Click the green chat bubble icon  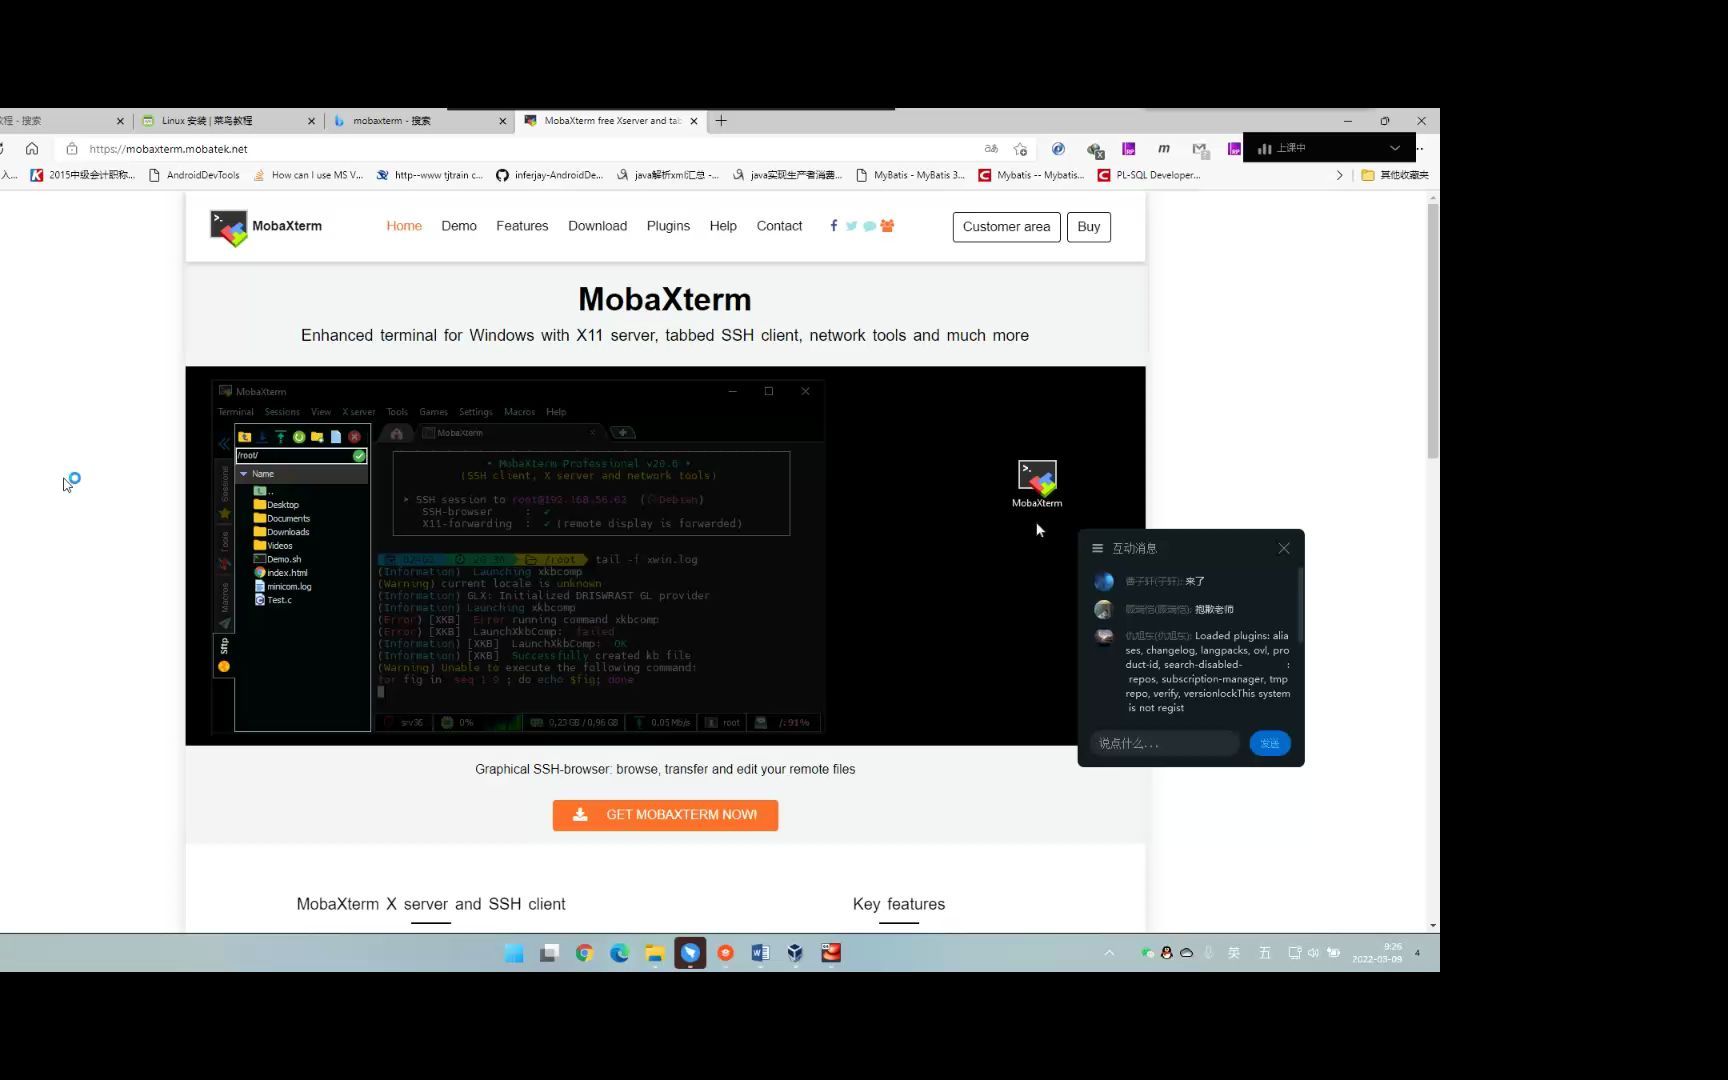[x=869, y=226]
